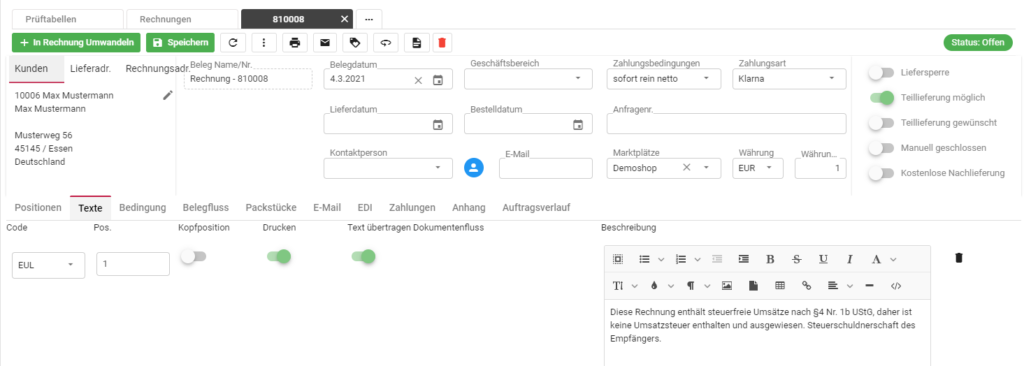The height and width of the screenshot is (366, 1024).
Task: Click the blue contact person icon
Action: (474, 168)
